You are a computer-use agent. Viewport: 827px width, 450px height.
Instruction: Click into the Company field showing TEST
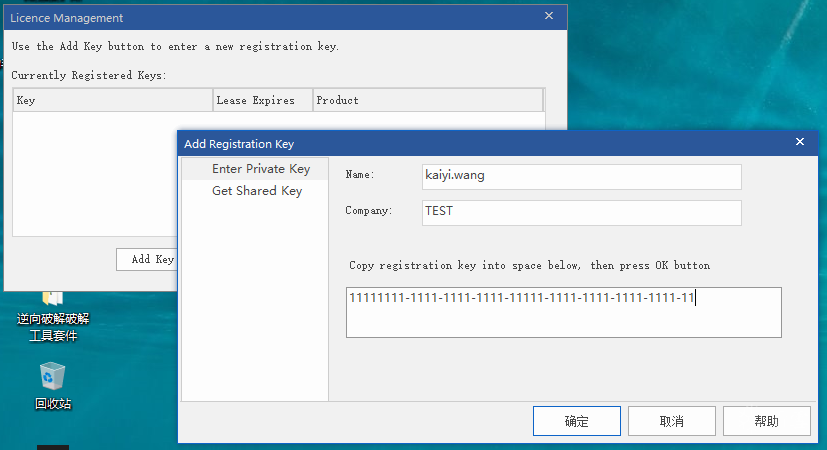click(x=581, y=212)
